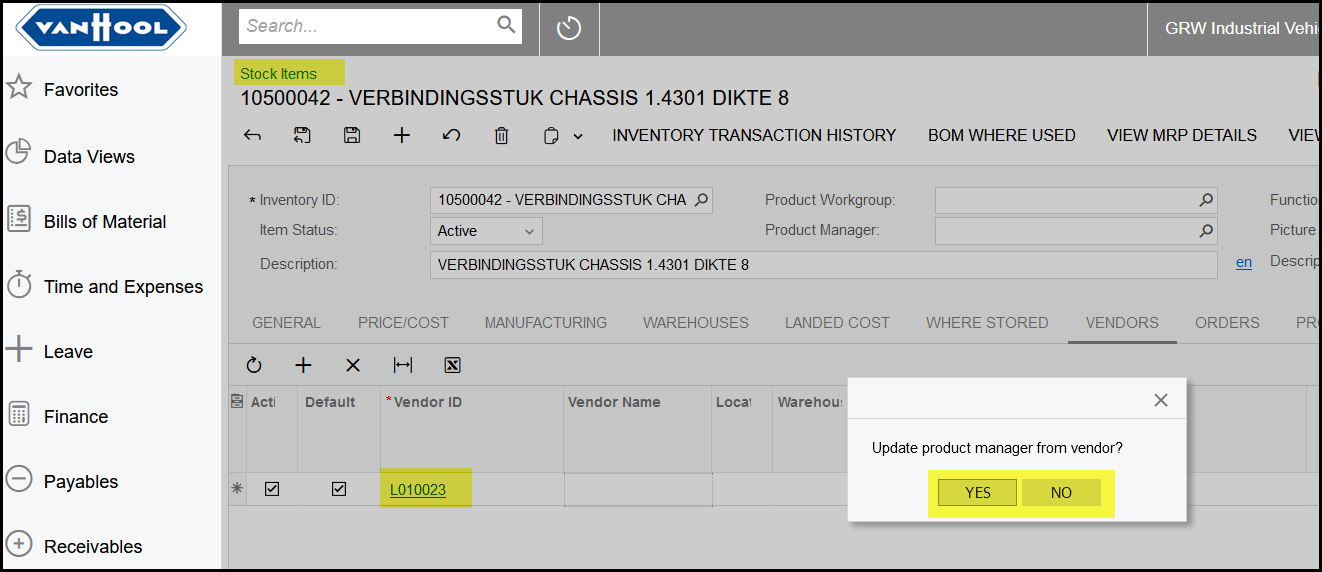
Task: Open vendor link L010023
Action: coord(418,490)
